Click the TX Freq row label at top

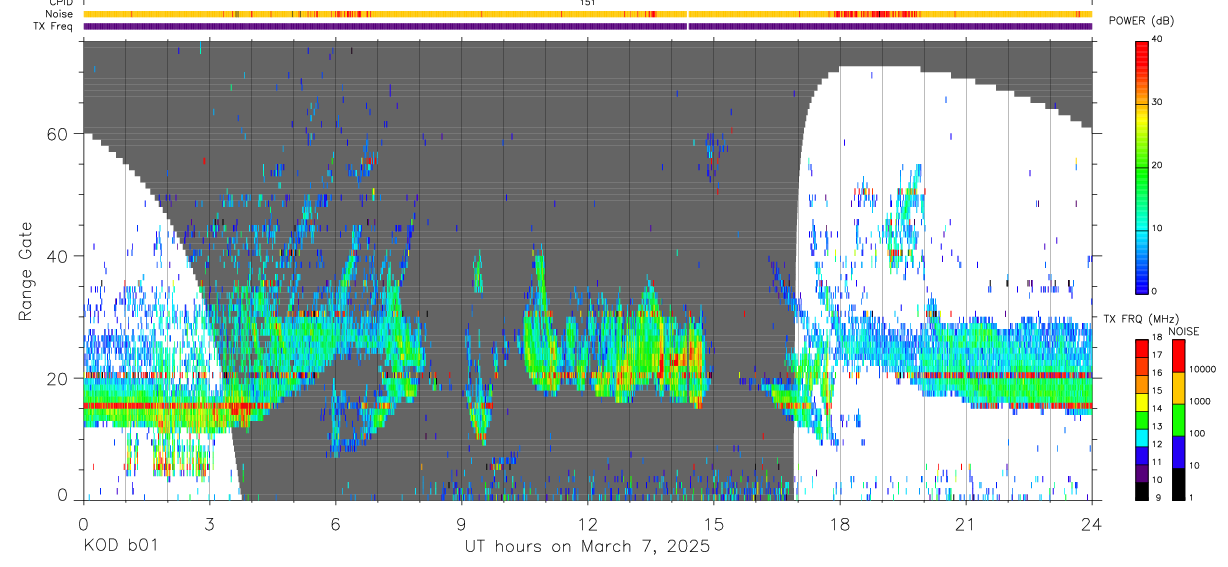coord(54,26)
